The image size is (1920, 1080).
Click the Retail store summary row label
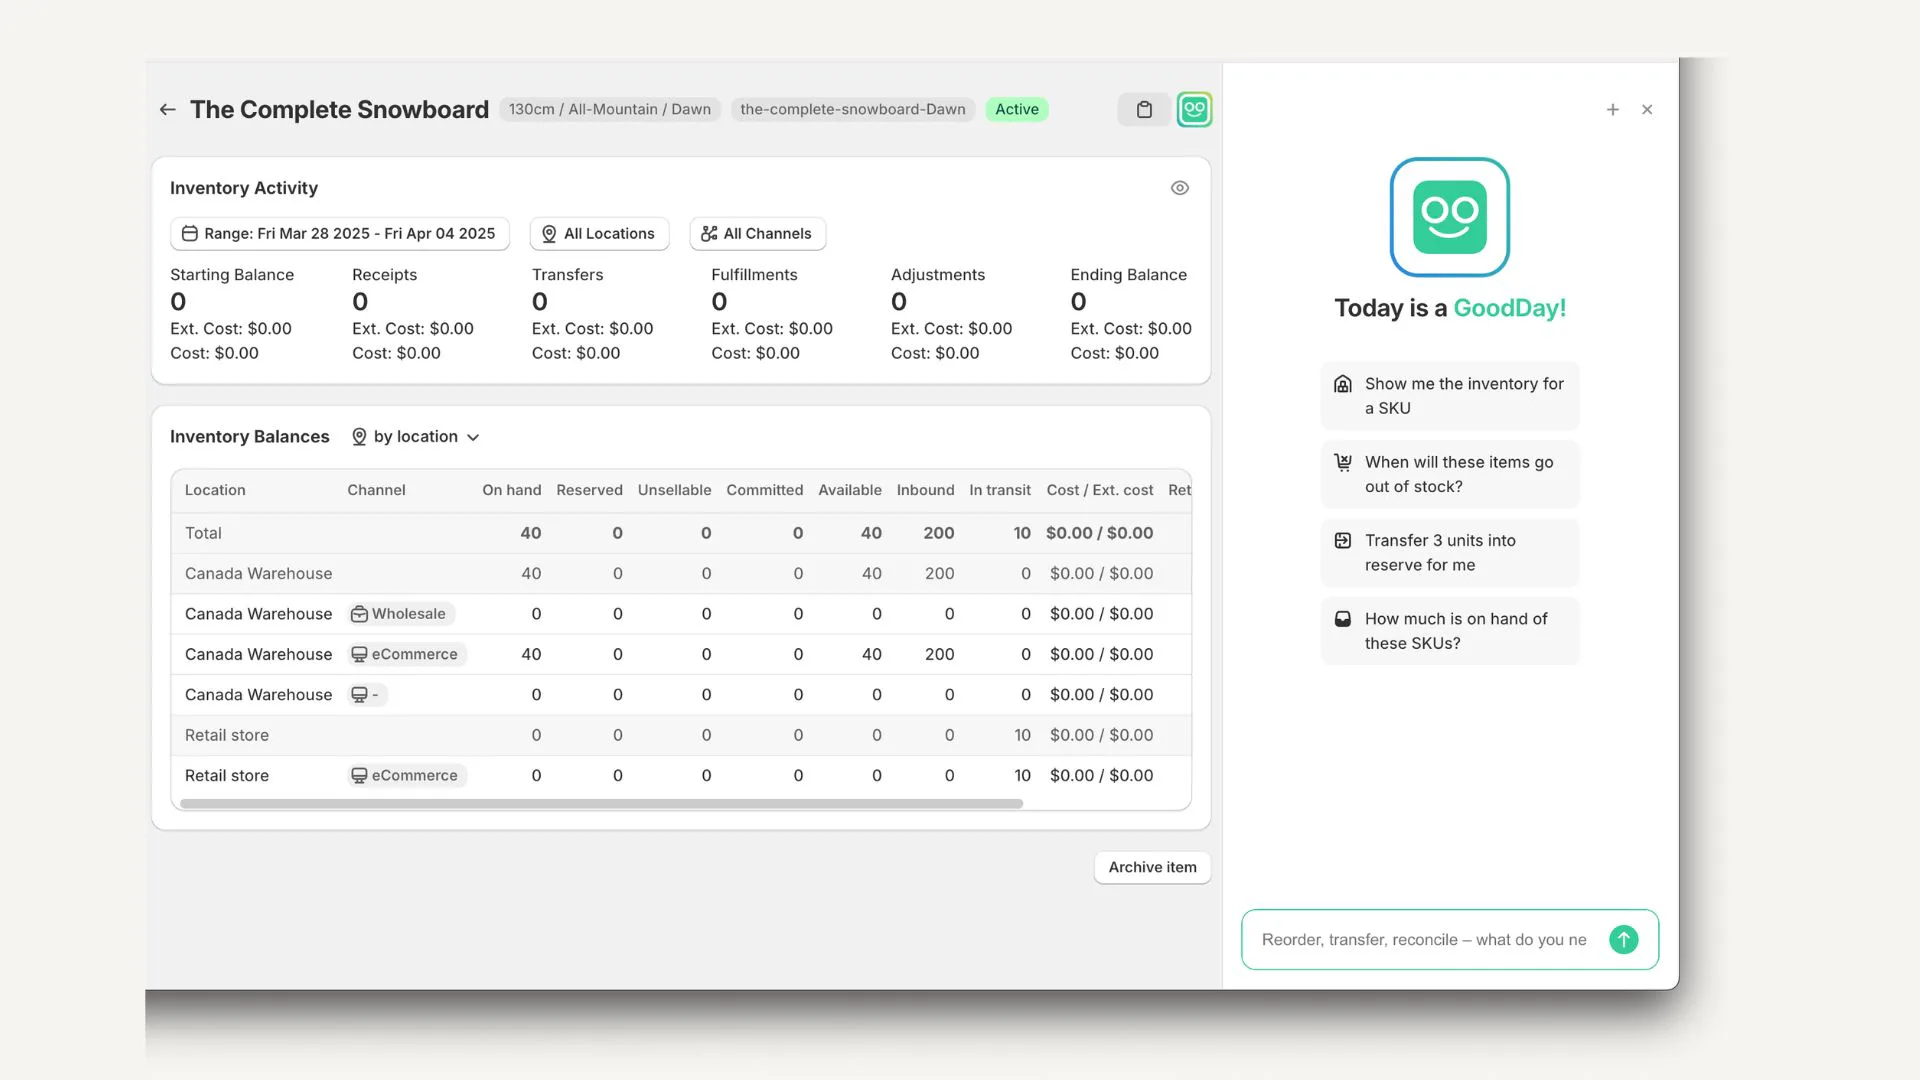[x=226, y=735]
